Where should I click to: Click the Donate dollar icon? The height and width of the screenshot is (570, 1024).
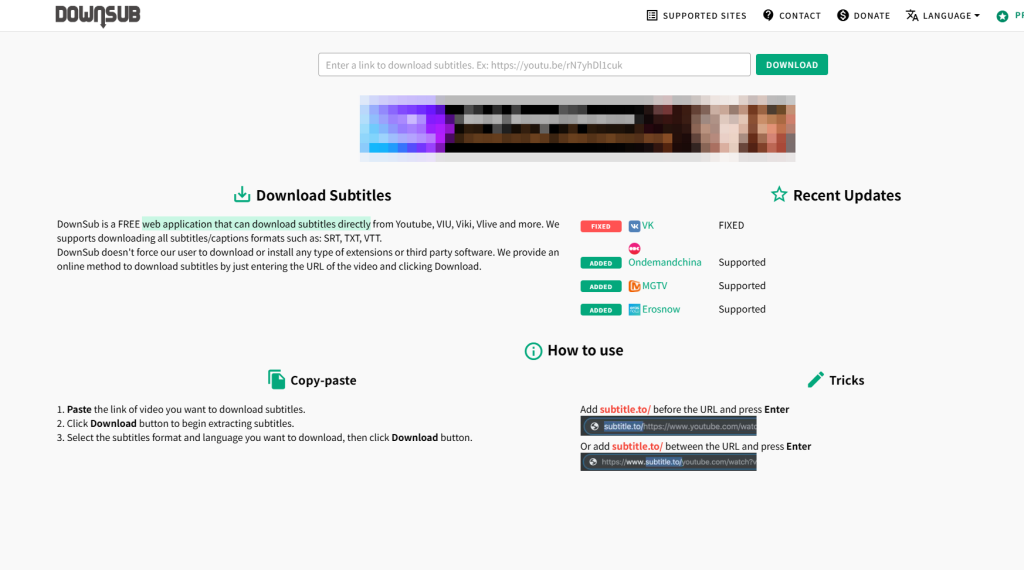(843, 15)
